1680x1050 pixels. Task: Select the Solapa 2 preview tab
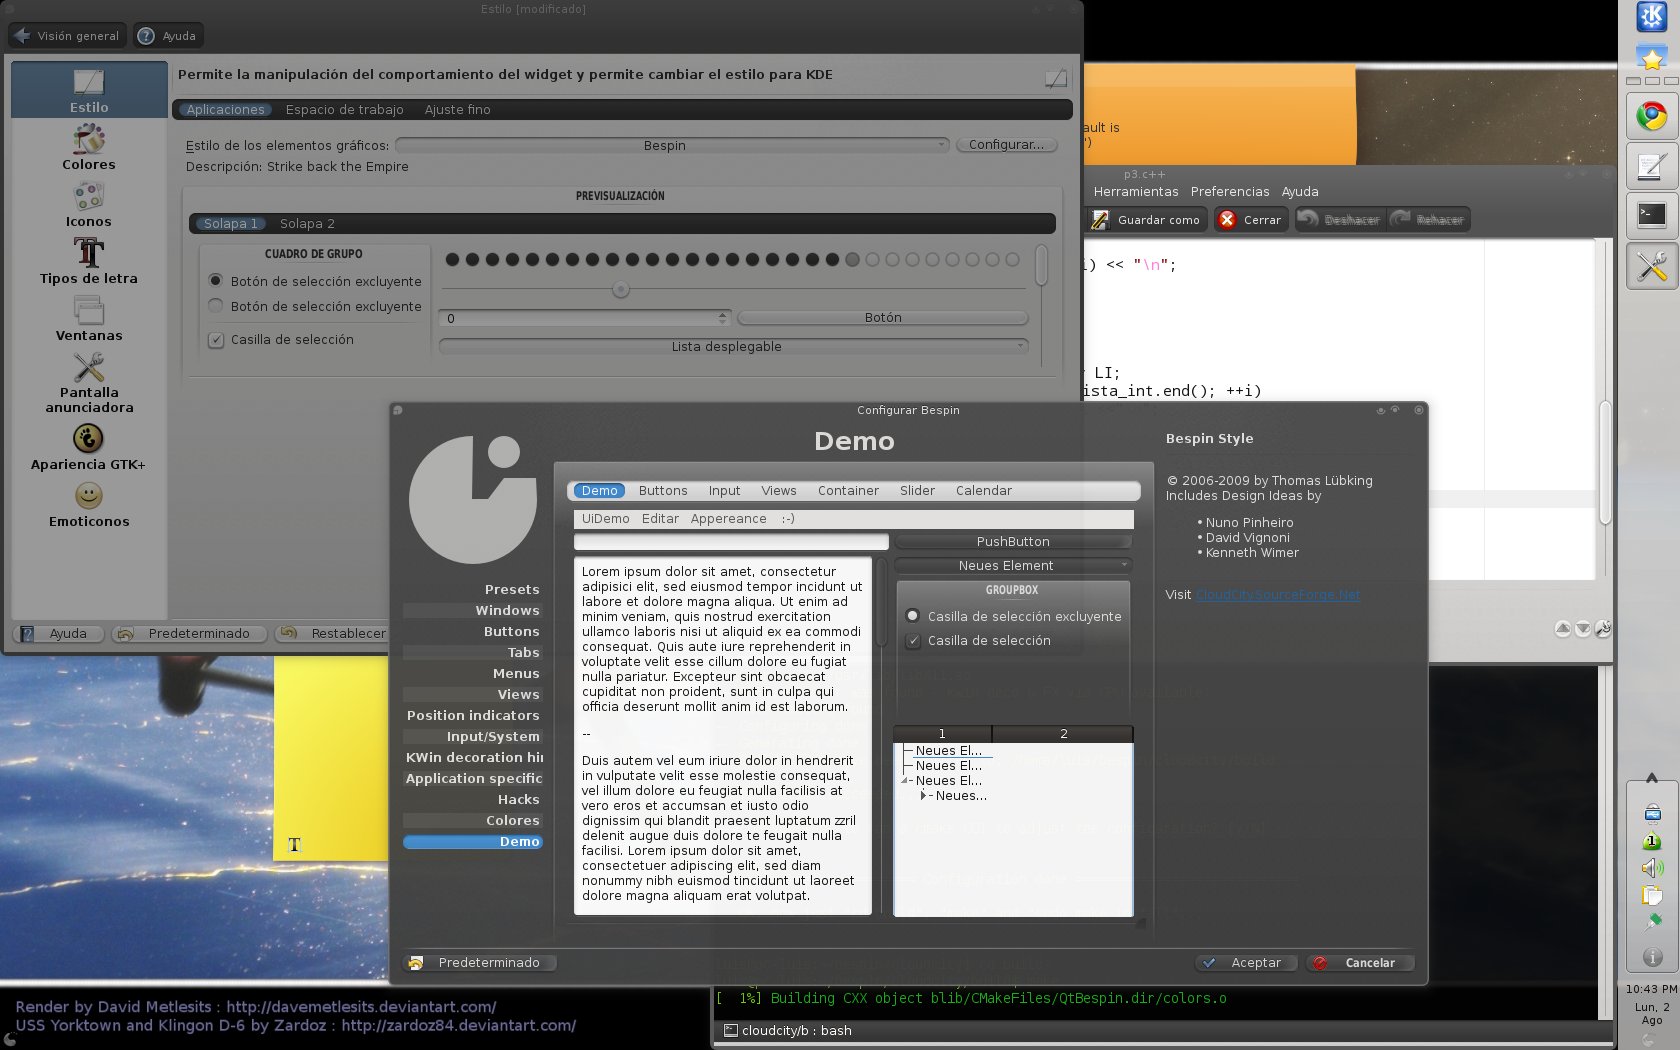point(307,224)
